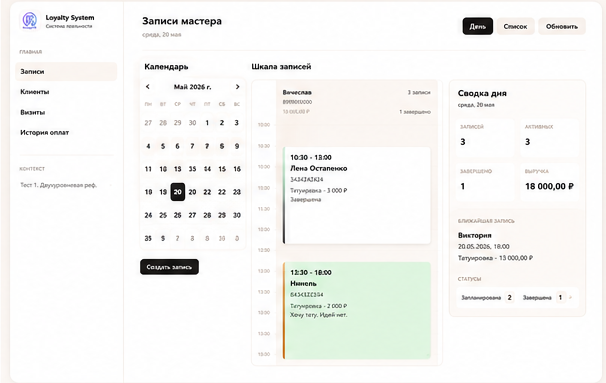
Task: Select May 18 in the calendar
Action: [148, 192]
